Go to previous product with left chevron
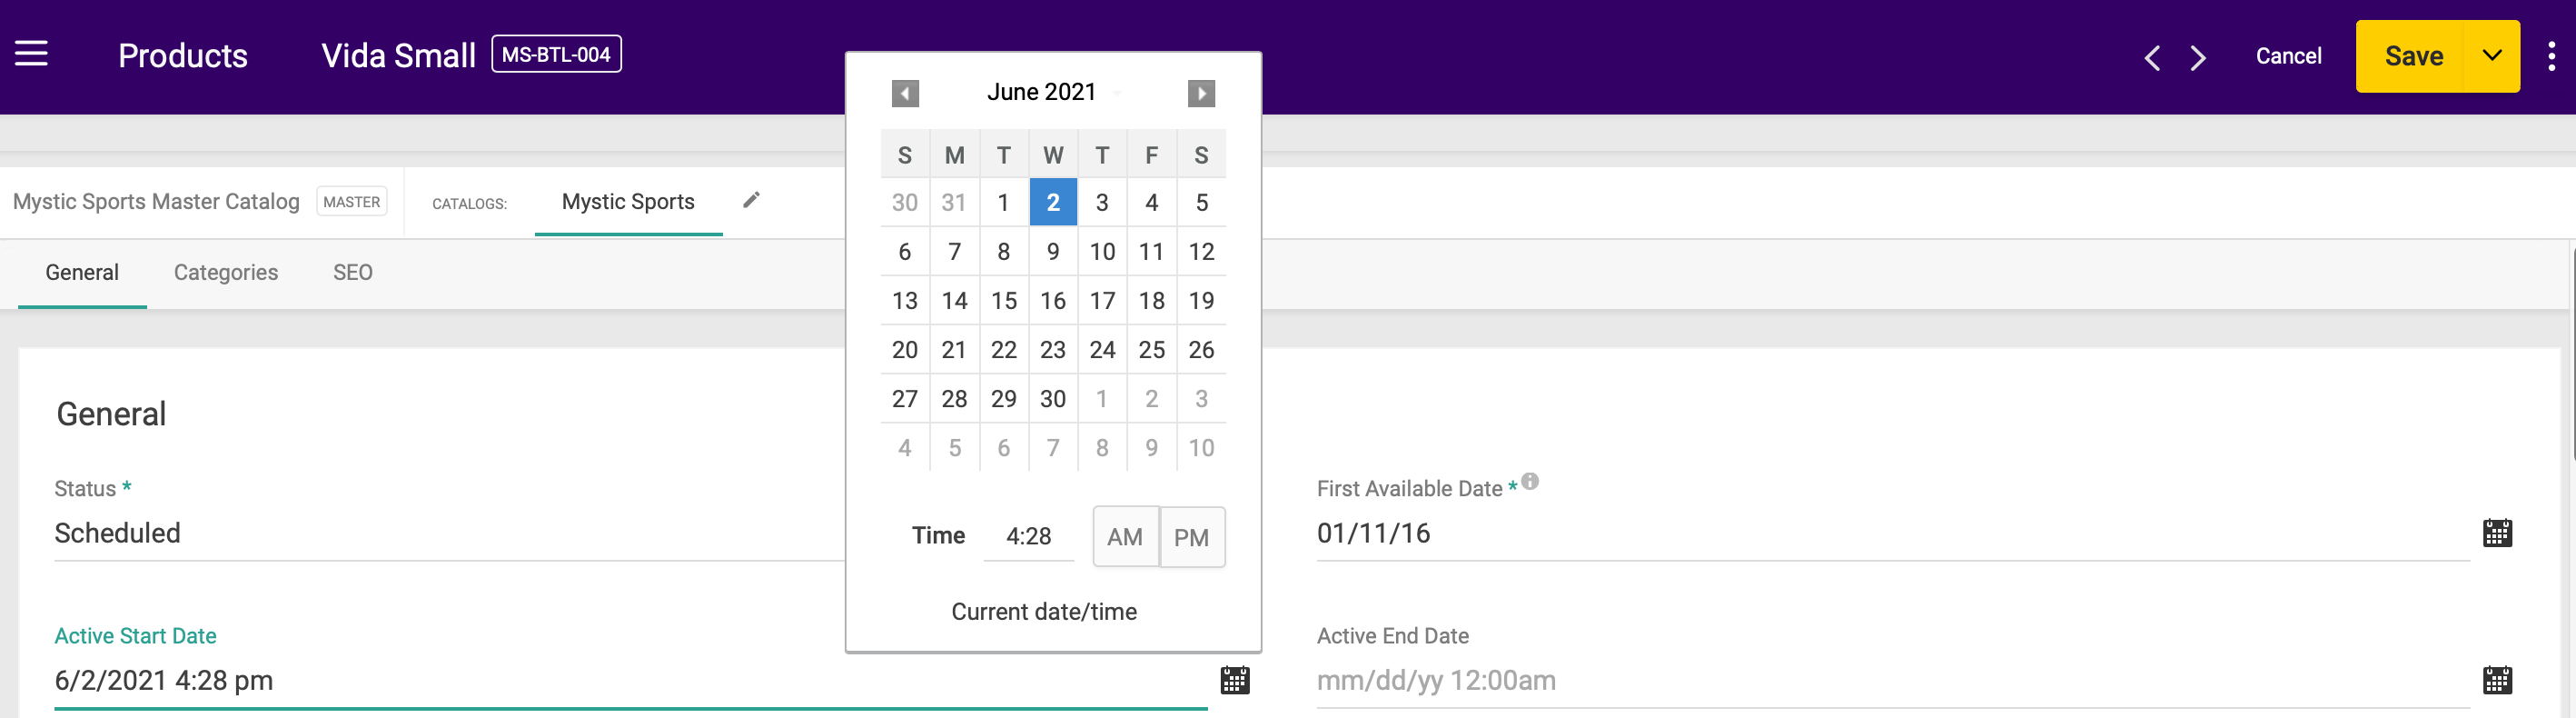The height and width of the screenshot is (718, 2576). coord(2152,57)
